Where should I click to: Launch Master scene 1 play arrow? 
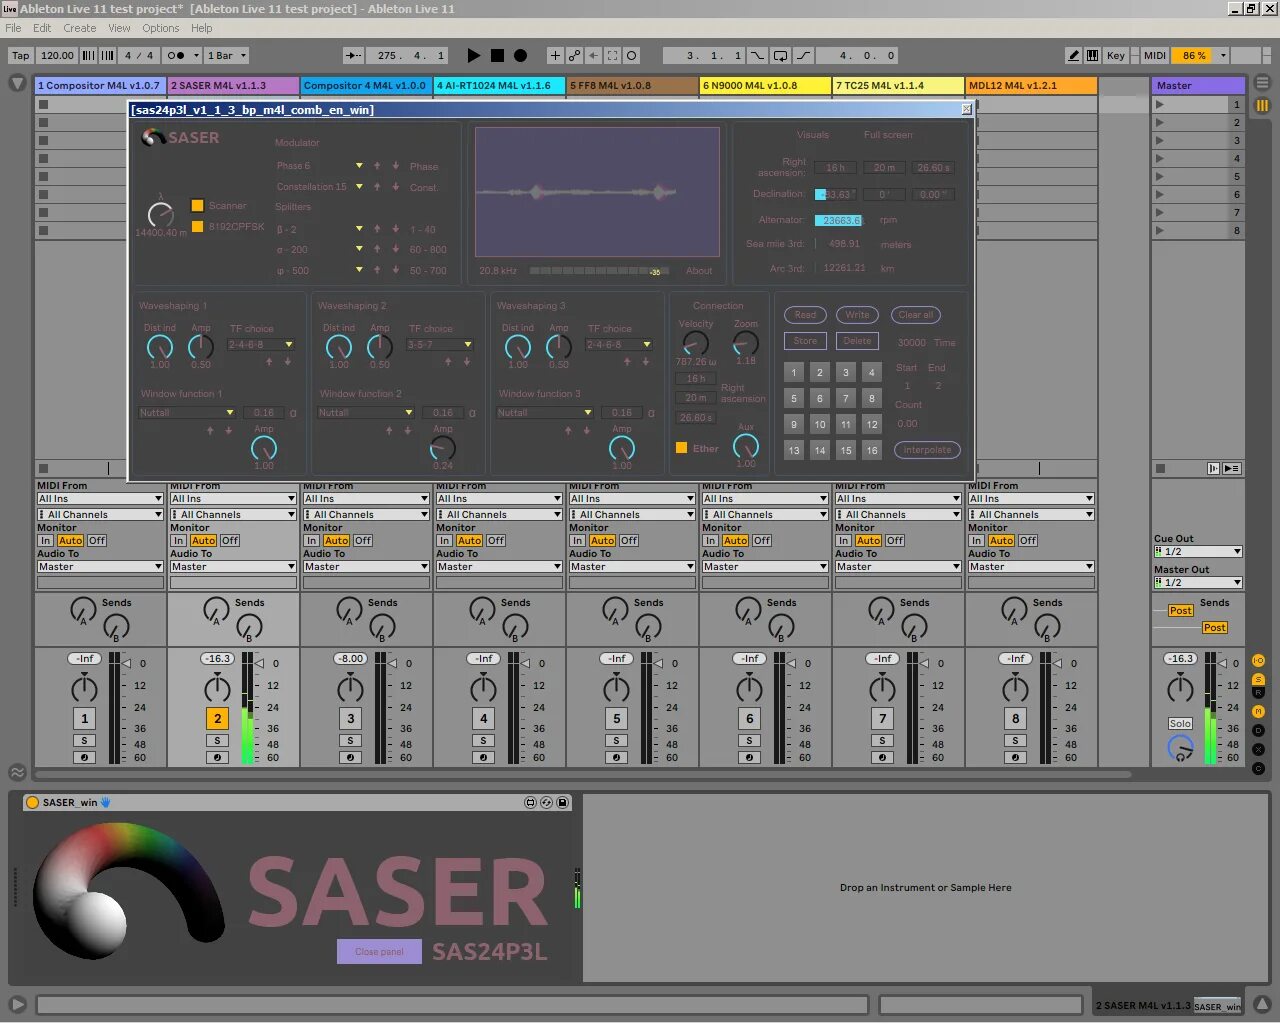pos(1160,105)
